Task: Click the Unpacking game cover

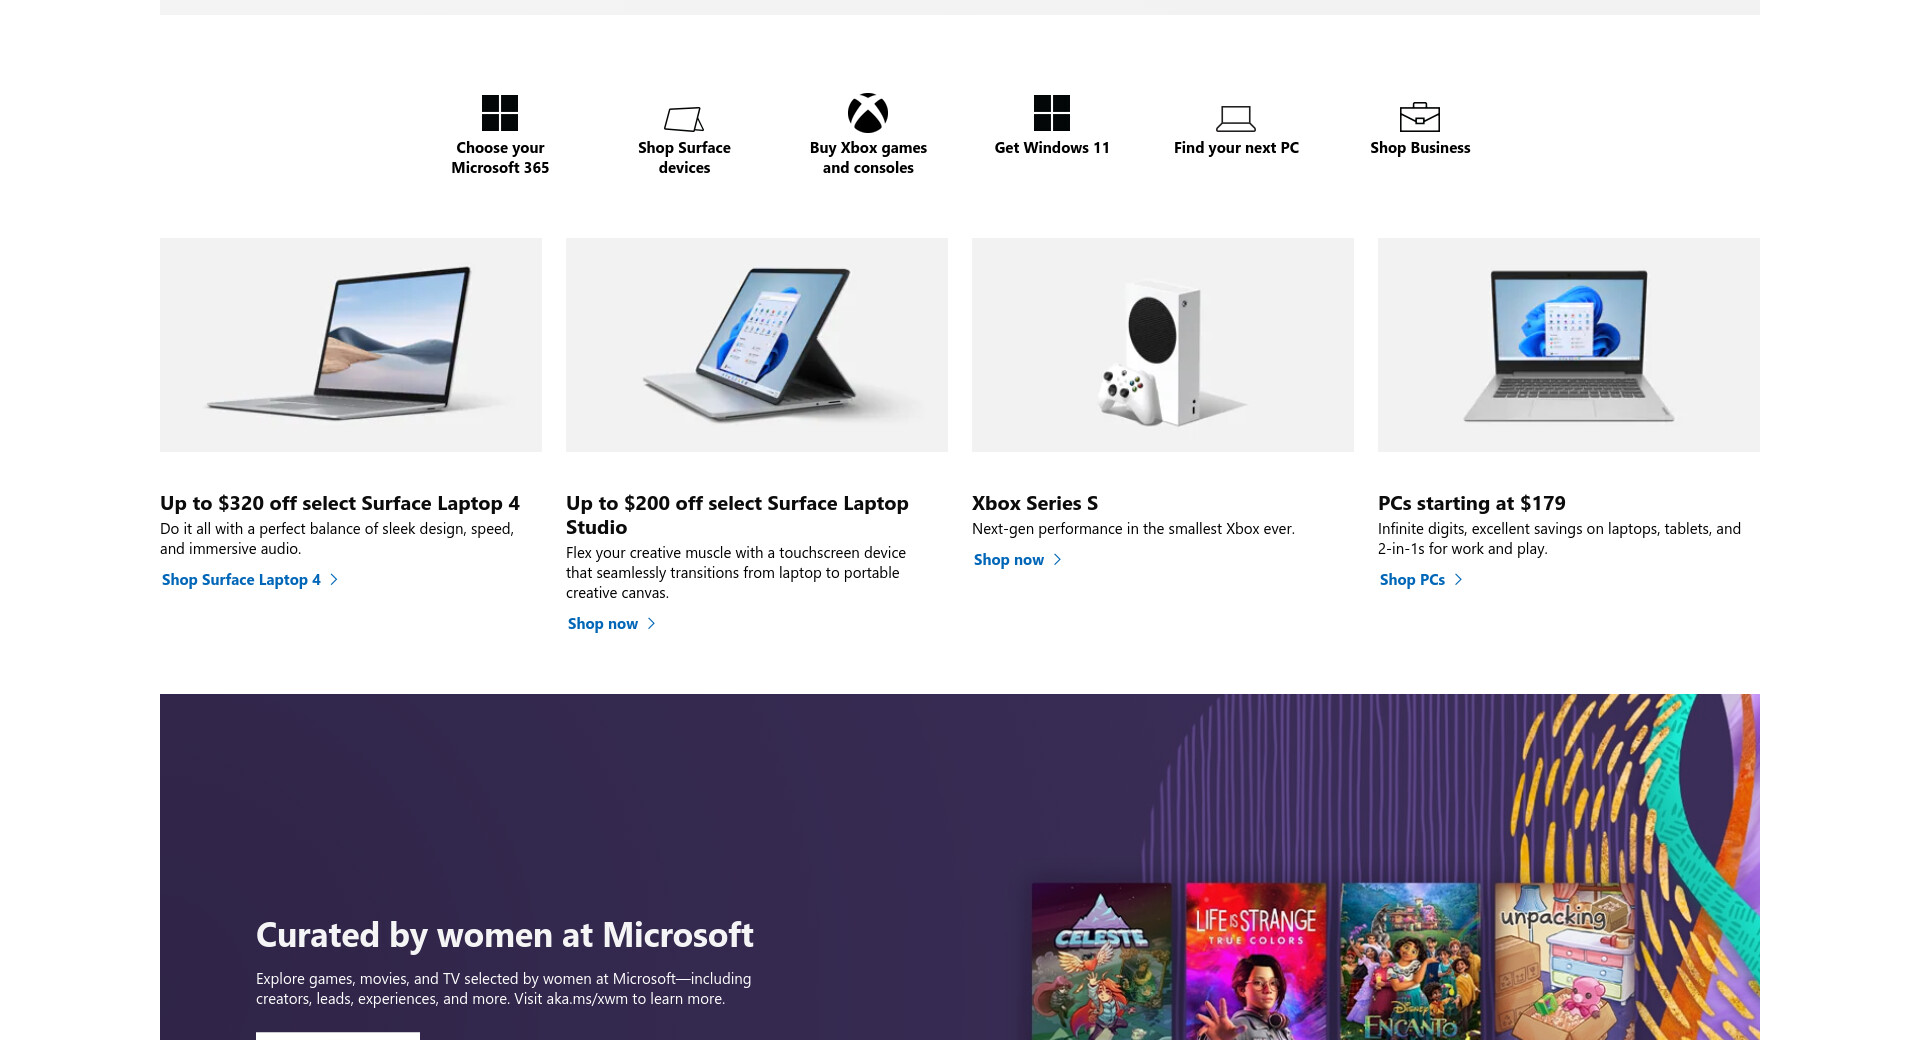Action: pyautogui.click(x=1564, y=961)
